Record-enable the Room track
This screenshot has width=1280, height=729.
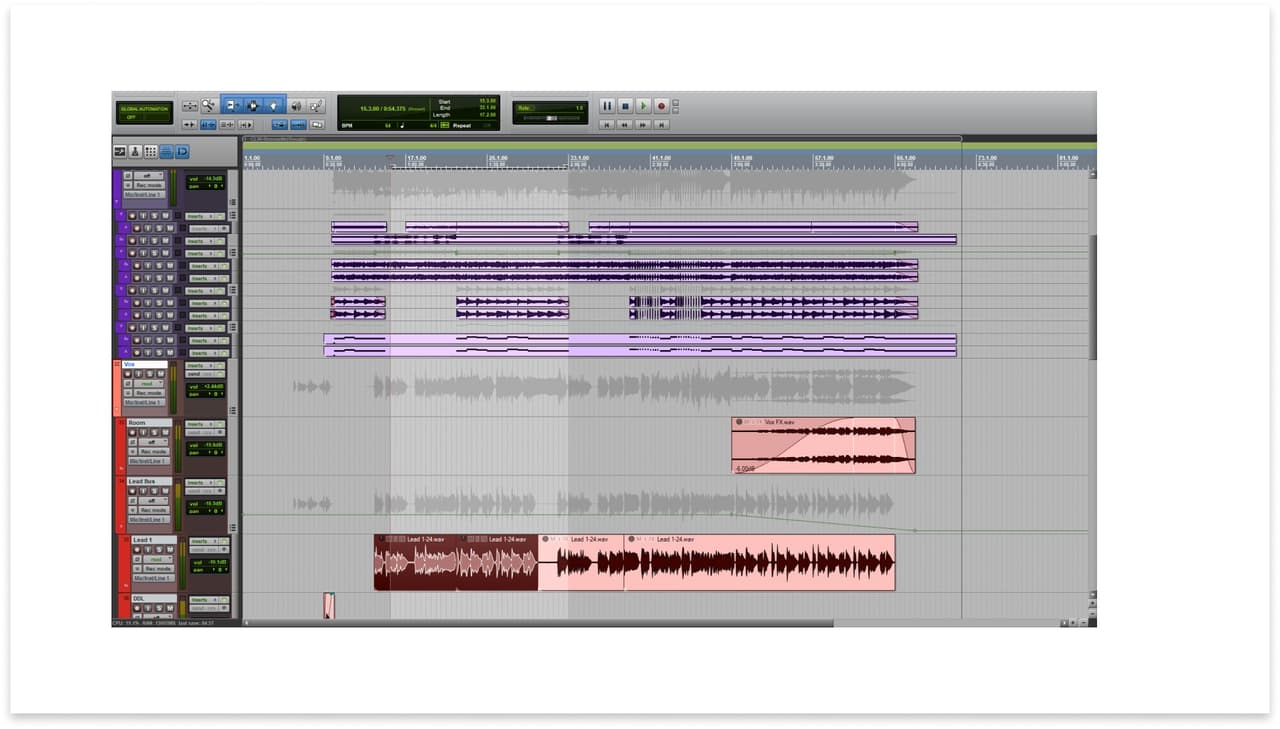pyautogui.click(x=130, y=432)
